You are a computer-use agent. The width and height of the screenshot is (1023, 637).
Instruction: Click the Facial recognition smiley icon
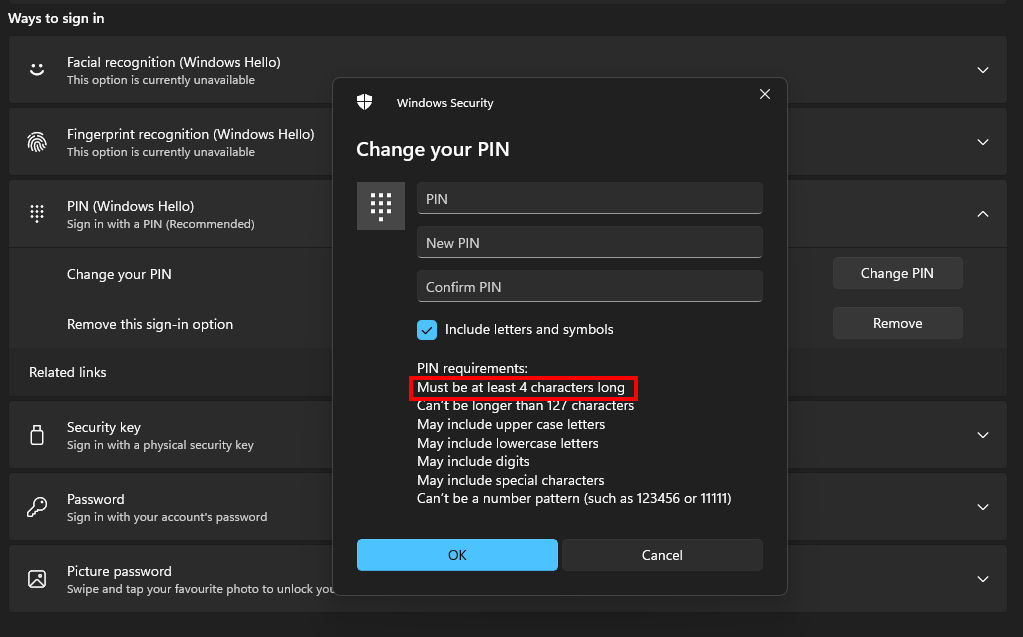tap(37, 69)
